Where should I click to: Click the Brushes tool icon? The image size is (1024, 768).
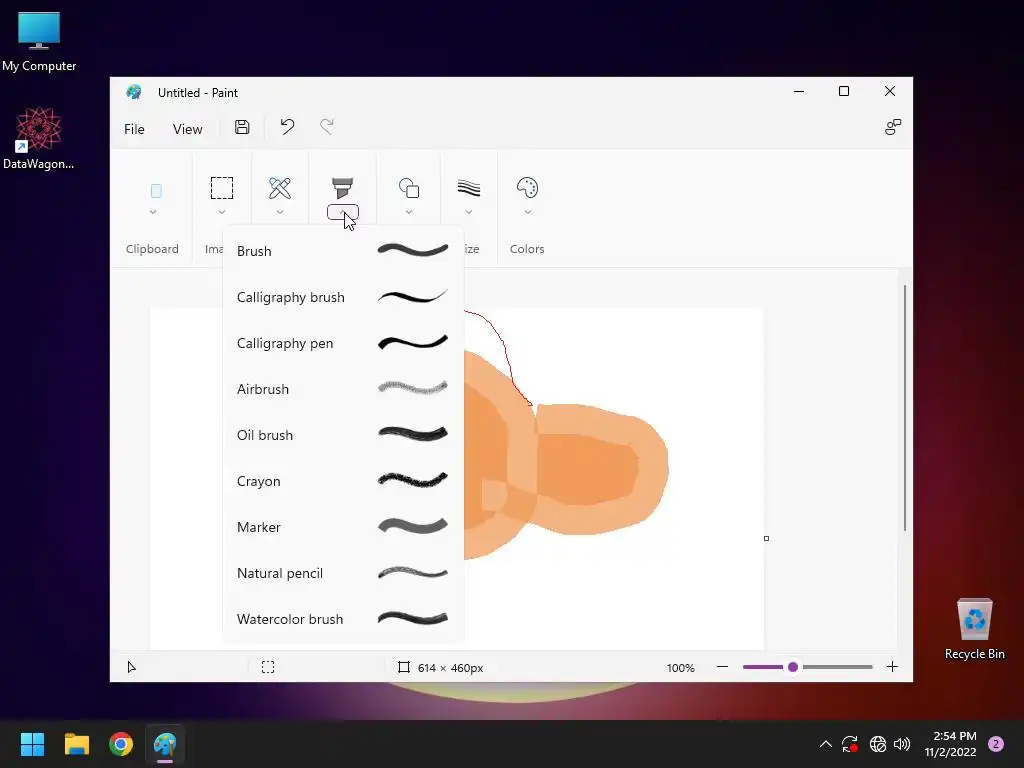pos(342,188)
